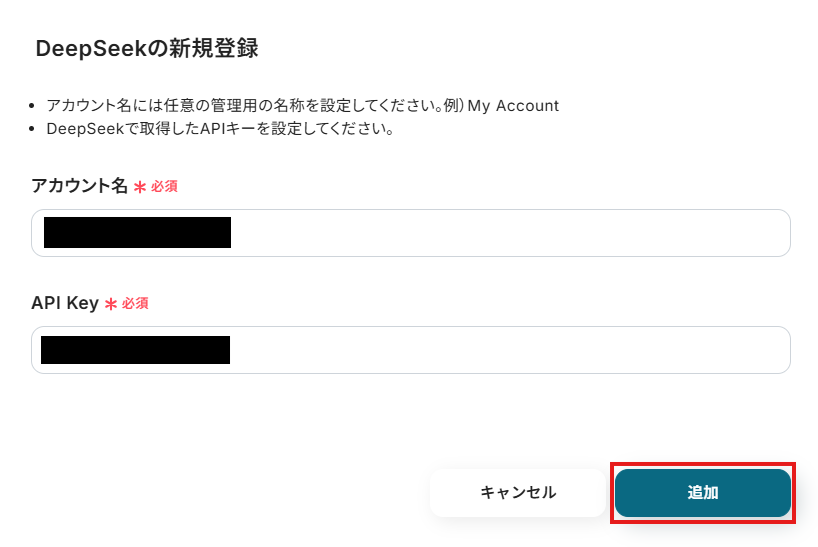Click the API Key field label
This screenshot has width=818, height=547.
click(65, 303)
